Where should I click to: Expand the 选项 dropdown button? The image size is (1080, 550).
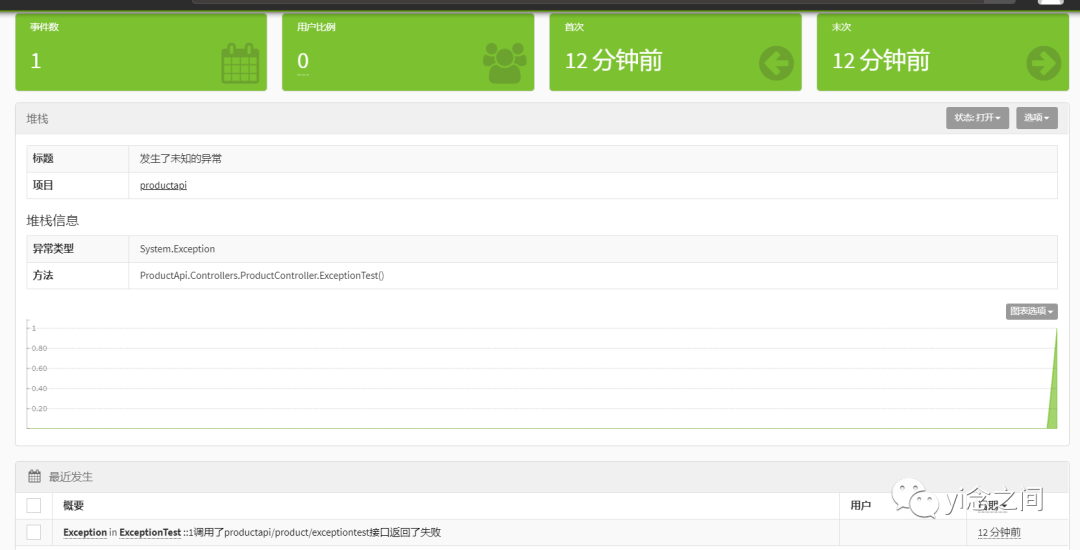pyautogui.click(x=1037, y=118)
